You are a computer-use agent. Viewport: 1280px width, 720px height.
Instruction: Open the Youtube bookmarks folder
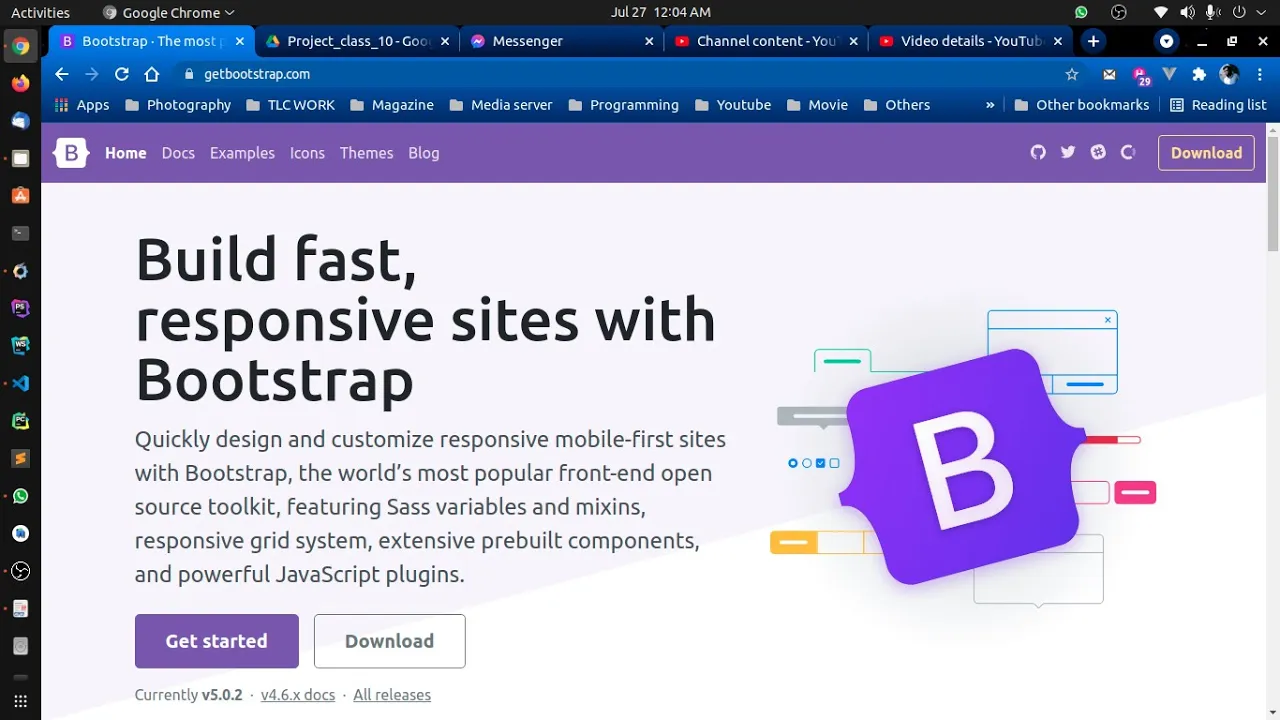click(x=733, y=105)
